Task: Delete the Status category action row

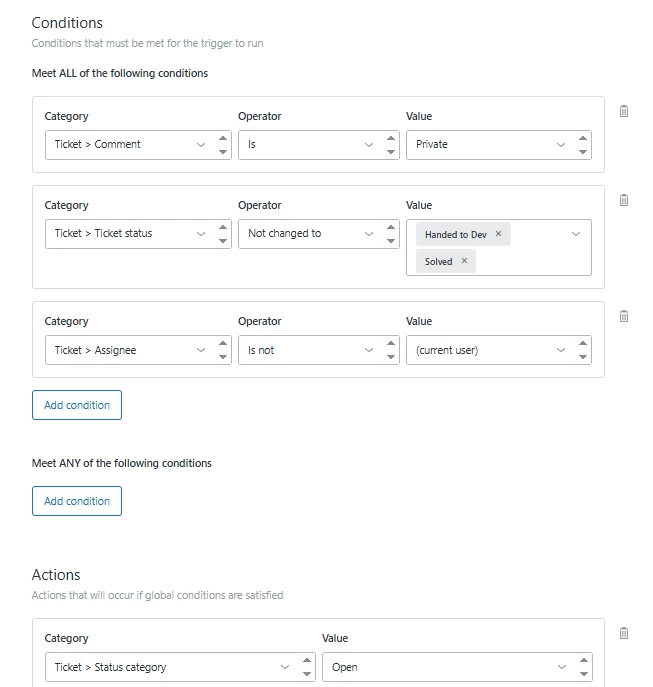Action: pyautogui.click(x=624, y=633)
